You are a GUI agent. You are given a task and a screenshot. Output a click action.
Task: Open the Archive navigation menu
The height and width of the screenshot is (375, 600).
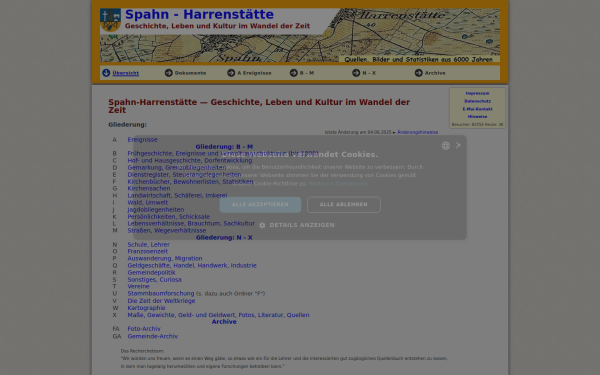click(x=435, y=73)
